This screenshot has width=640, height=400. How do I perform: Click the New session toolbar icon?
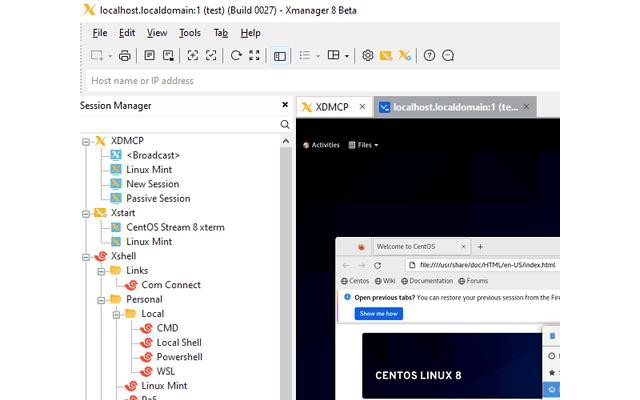coord(97,55)
